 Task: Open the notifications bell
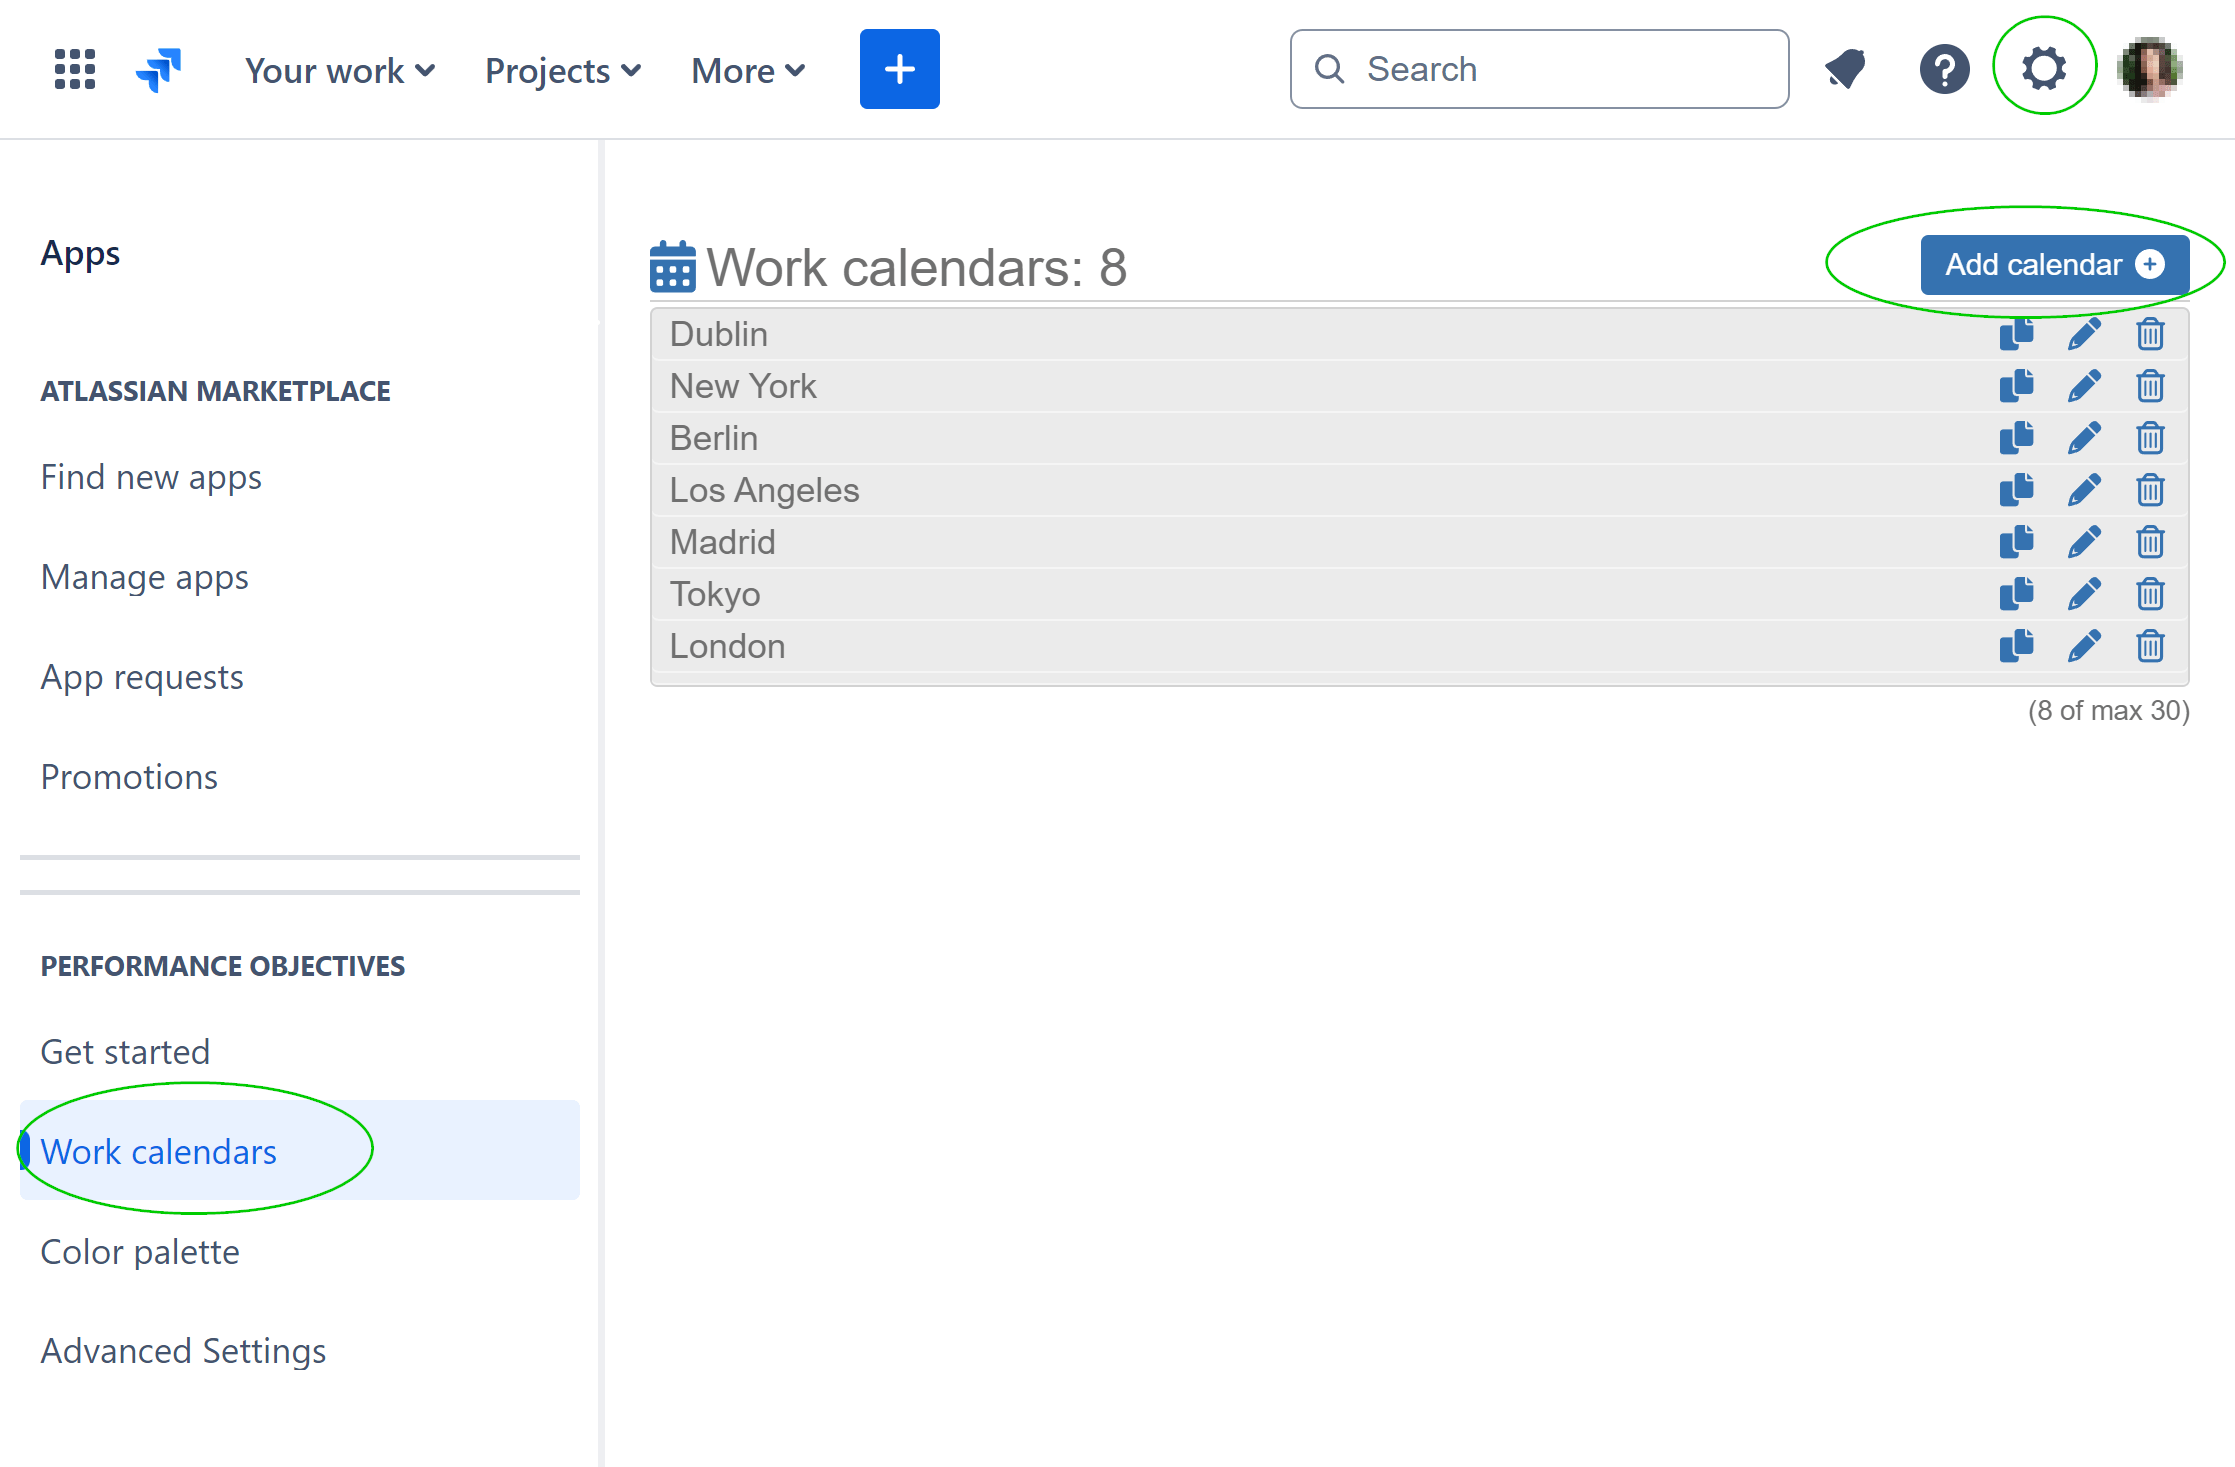click(1845, 68)
